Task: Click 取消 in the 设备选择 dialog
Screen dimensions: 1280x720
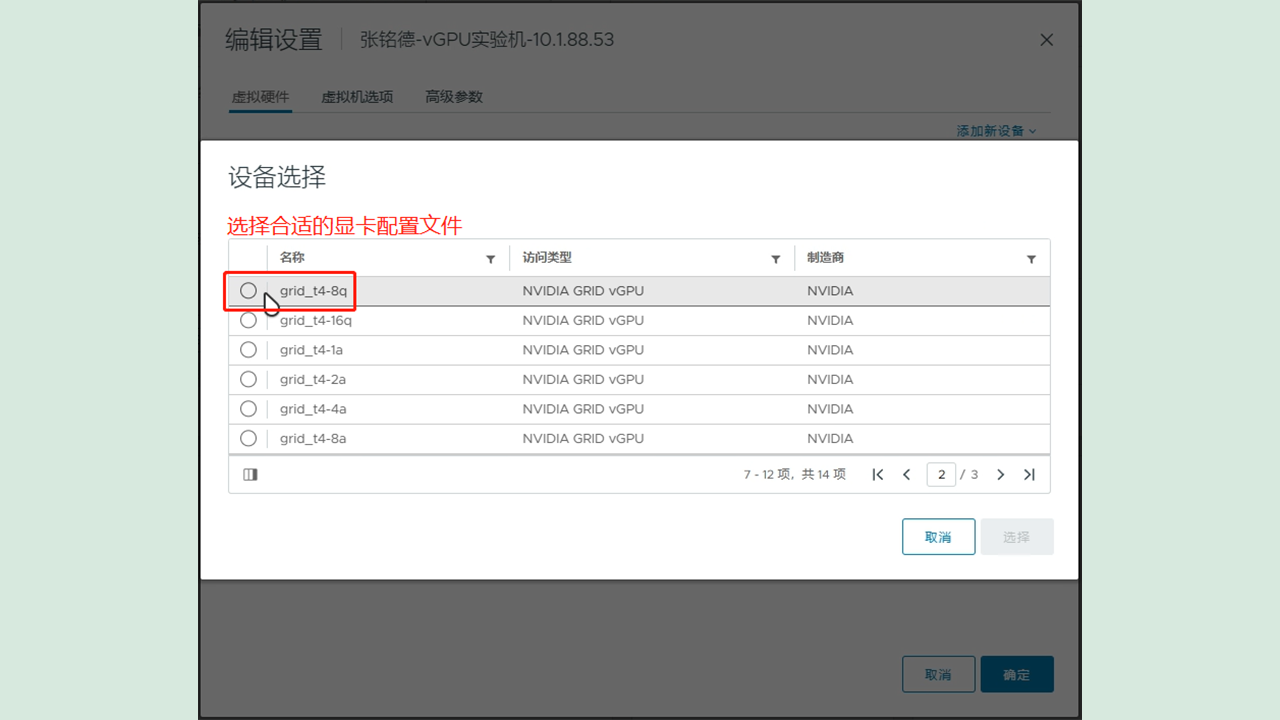Action: click(x=938, y=537)
